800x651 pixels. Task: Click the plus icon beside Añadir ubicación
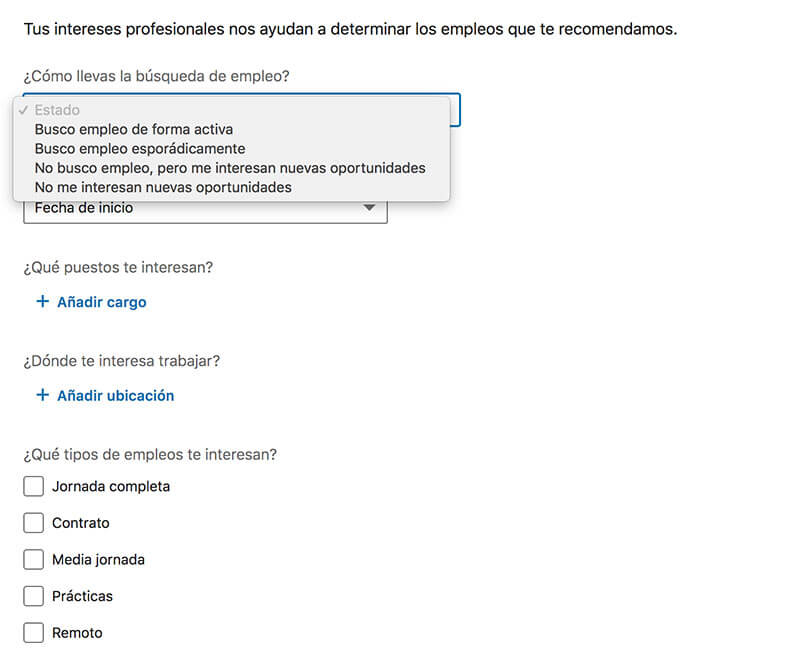[x=42, y=395]
